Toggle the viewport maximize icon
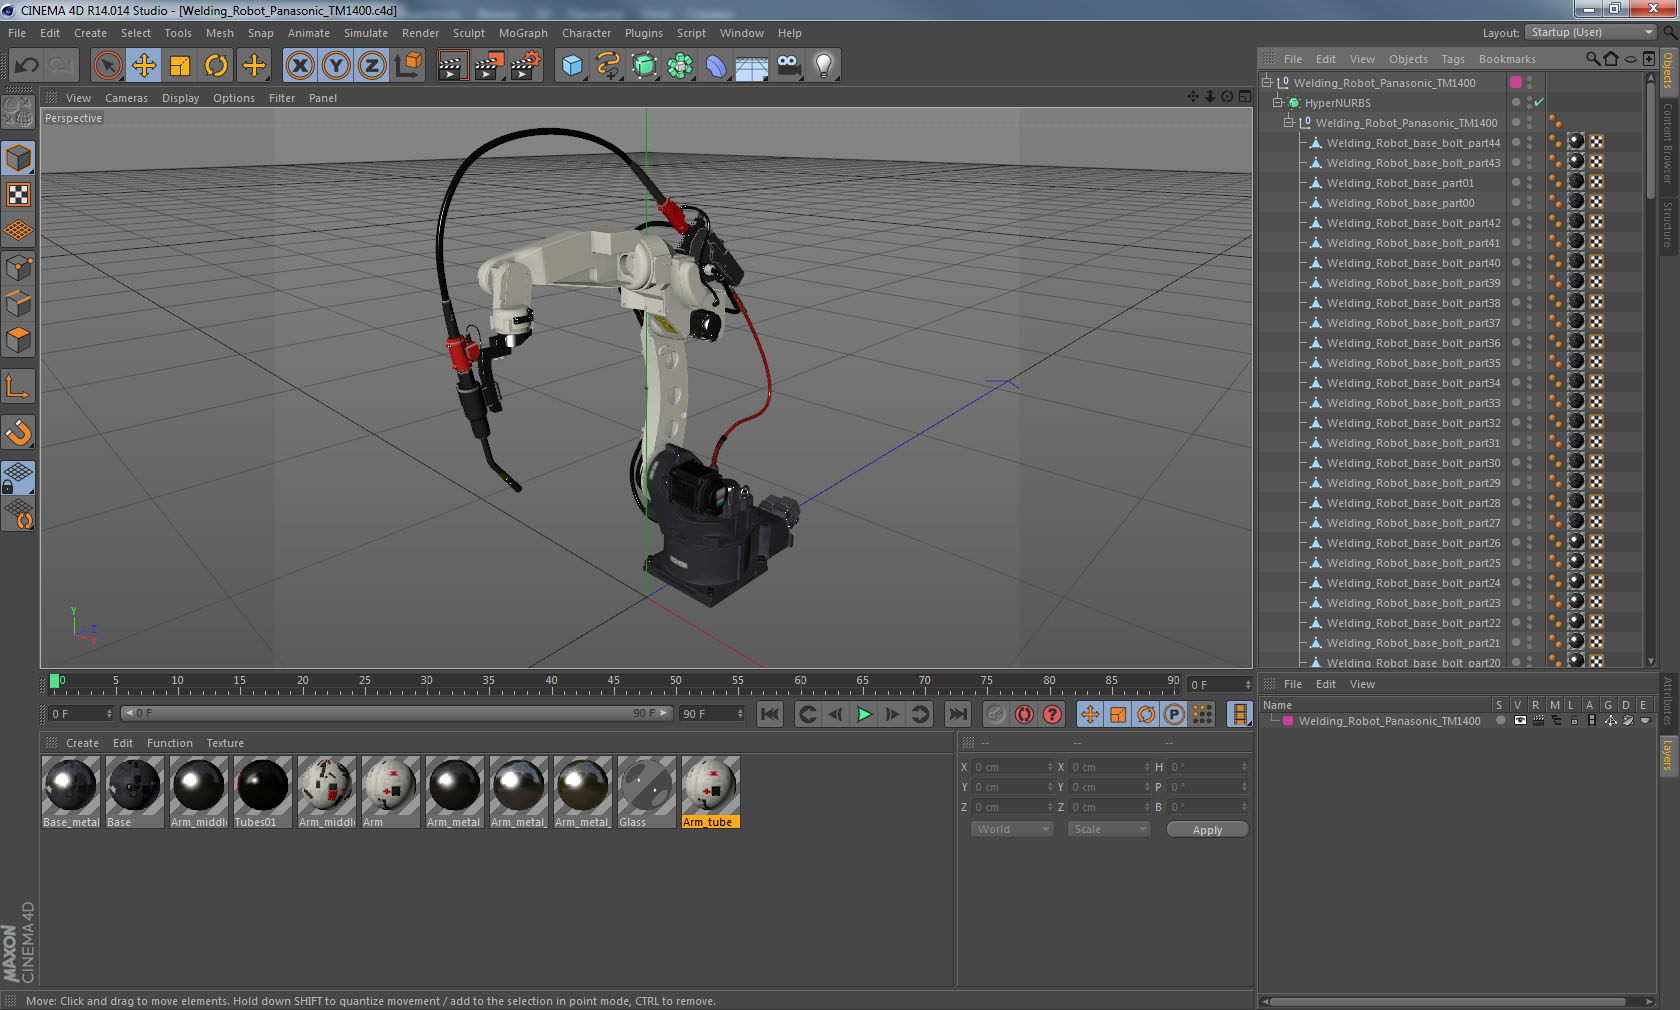 pos(1245,97)
